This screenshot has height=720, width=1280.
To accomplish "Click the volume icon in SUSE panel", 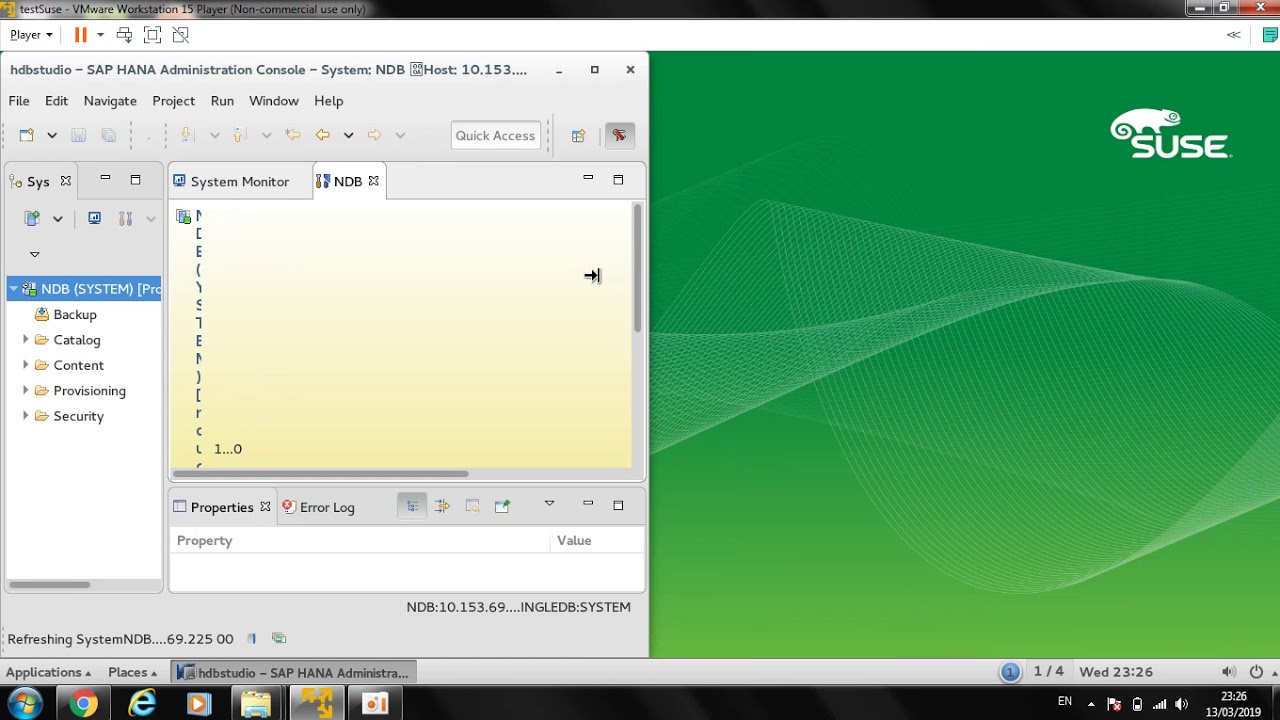I will click(1228, 672).
